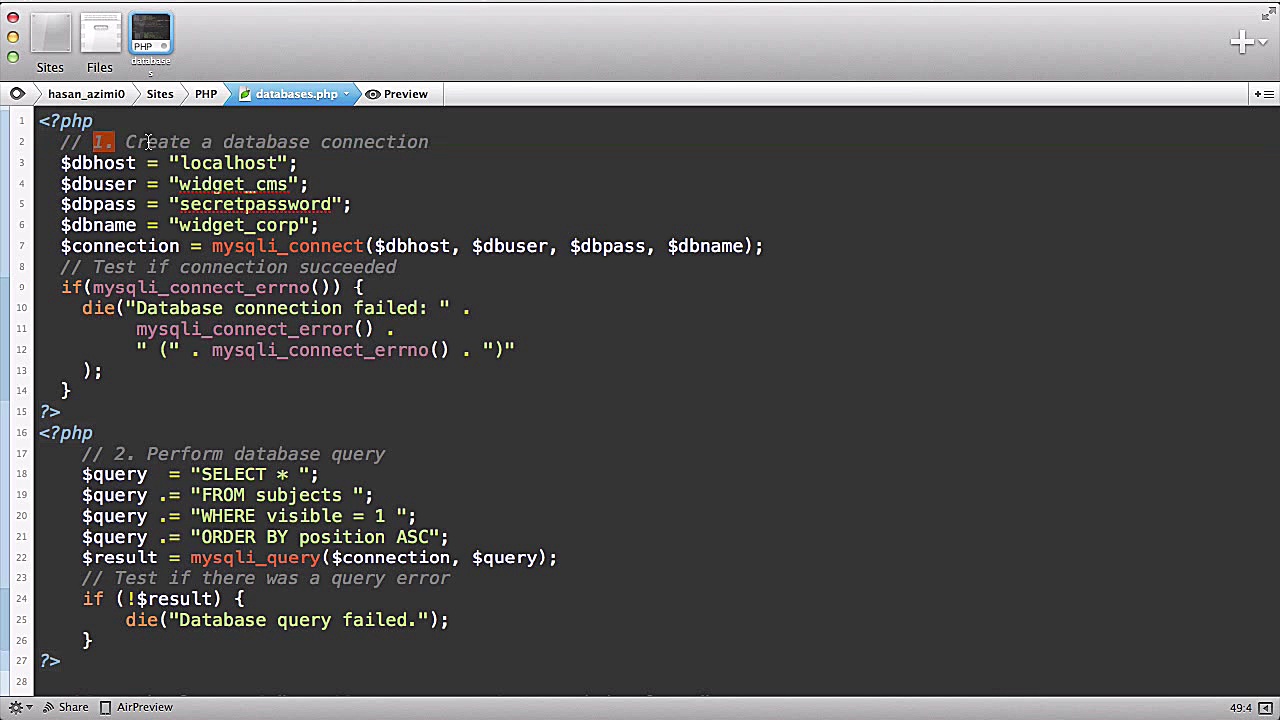Enter full screen mode with the arrows icon
This screenshot has height=720, width=1280.
pyautogui.click(x=1268, y=13)
